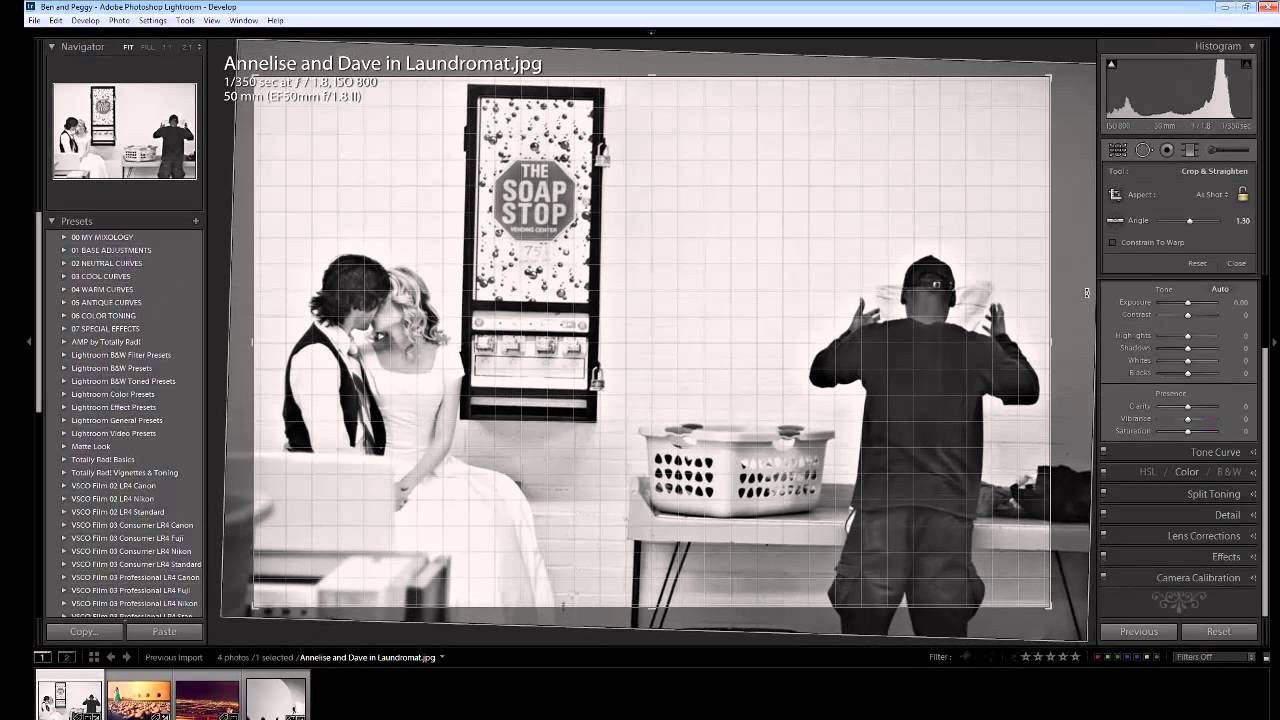Collapse the Presets panel triangle
The image size is (1280, 720).
(52, 221)
